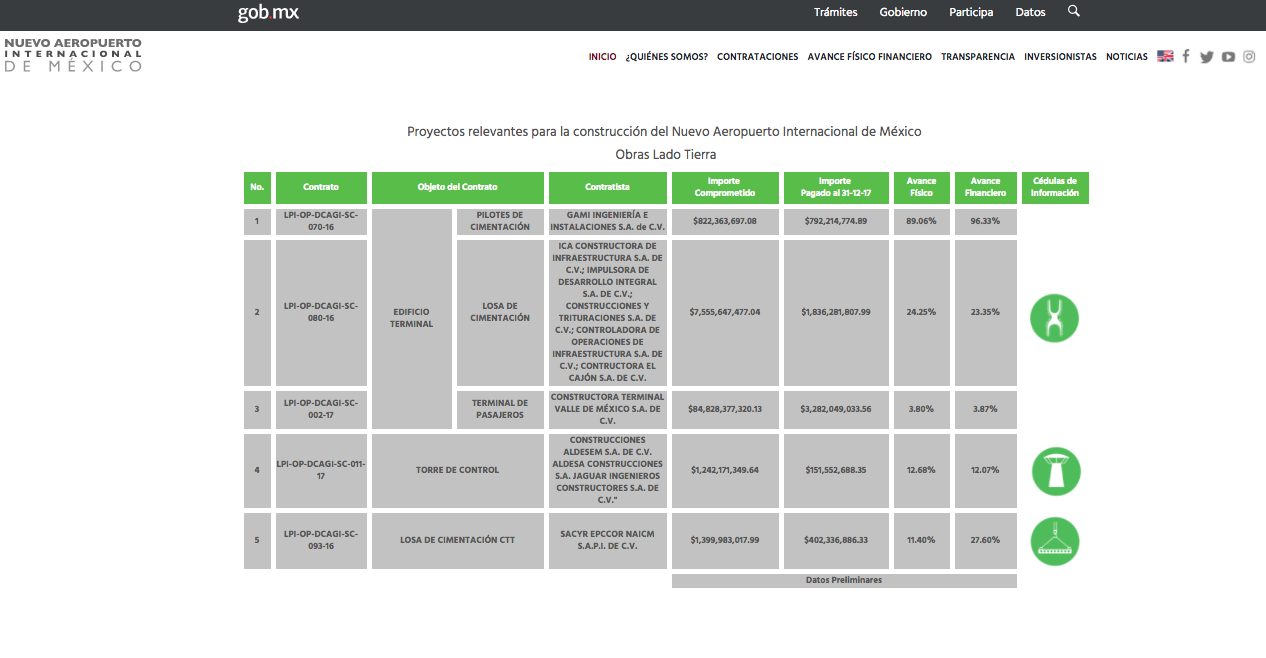1266x658 pixels.
Task: Click the Importe Pagado al 31-12-17 header
Action: coord(835,188)
